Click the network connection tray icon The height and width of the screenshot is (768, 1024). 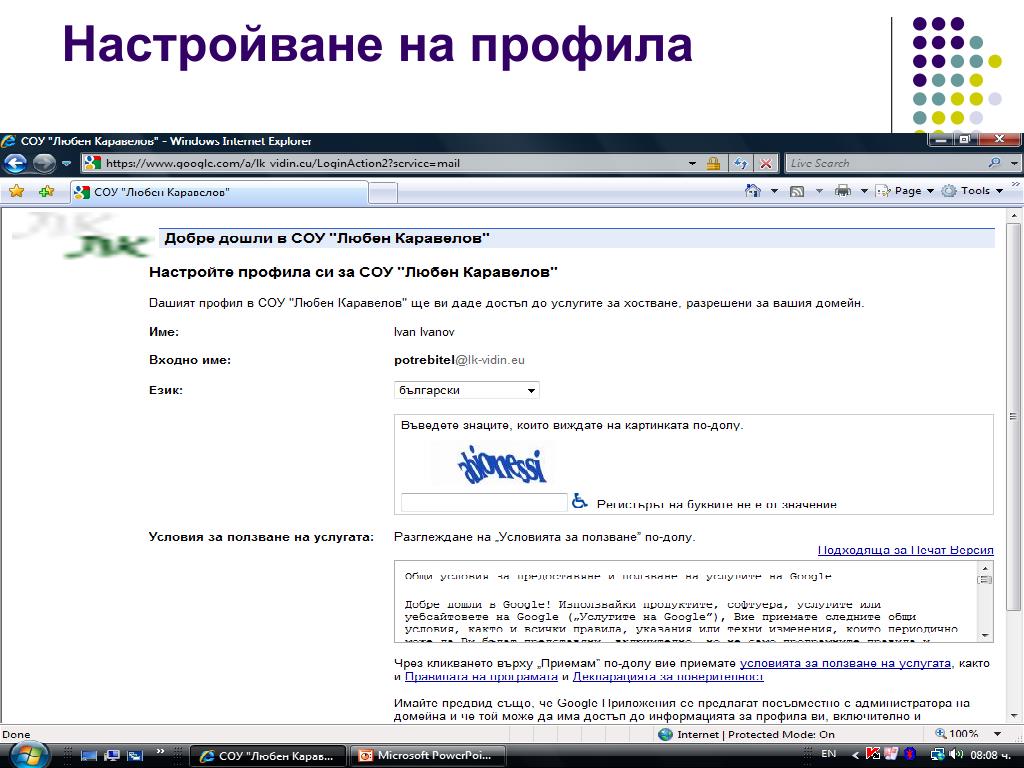938,754
